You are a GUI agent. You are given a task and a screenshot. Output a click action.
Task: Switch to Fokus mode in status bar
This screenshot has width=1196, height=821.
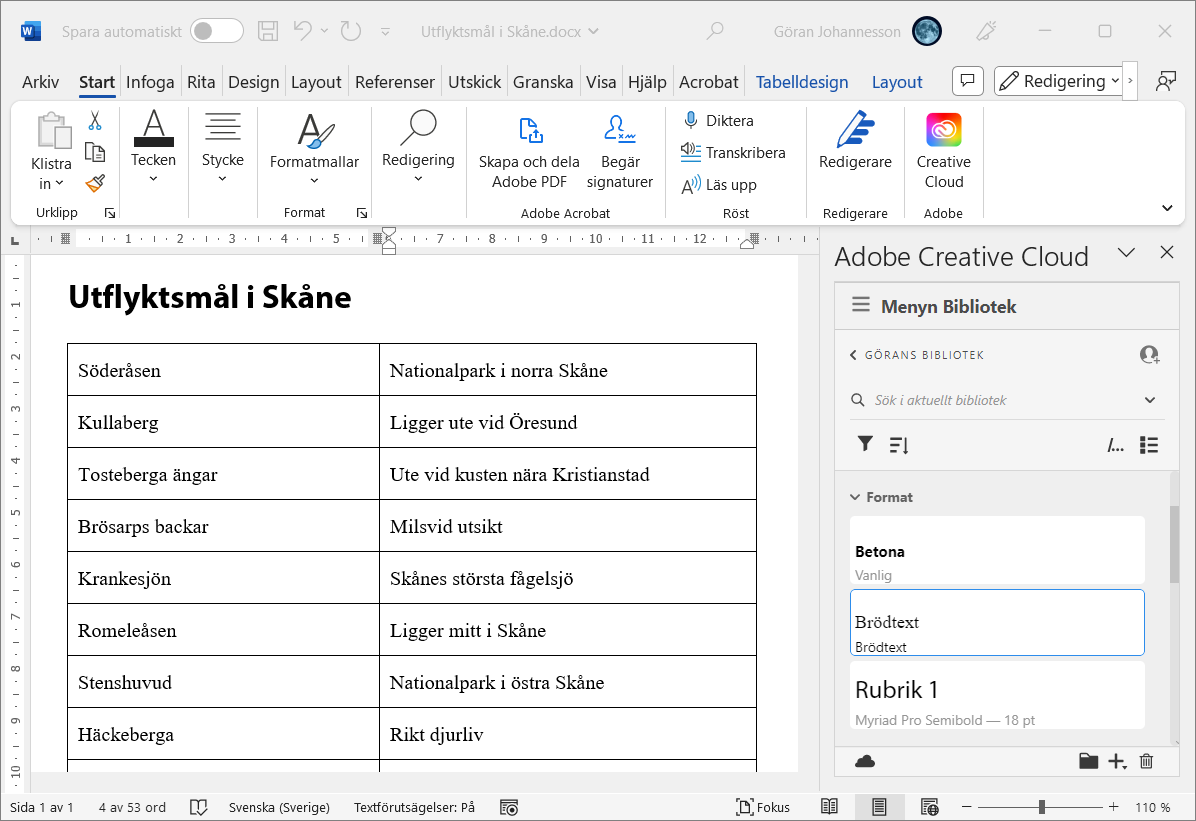coord(763,807)
